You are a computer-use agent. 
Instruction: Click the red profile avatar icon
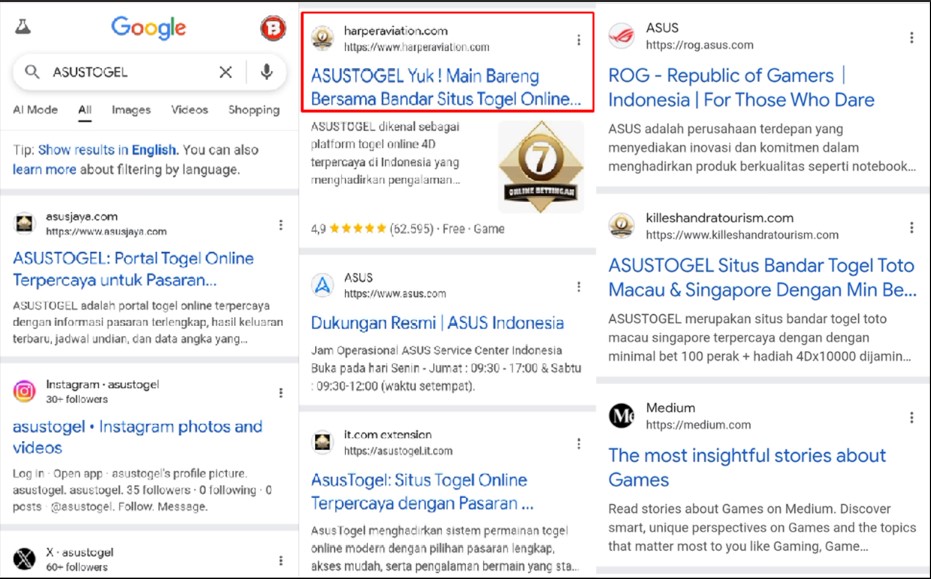(x=272, y=28)
